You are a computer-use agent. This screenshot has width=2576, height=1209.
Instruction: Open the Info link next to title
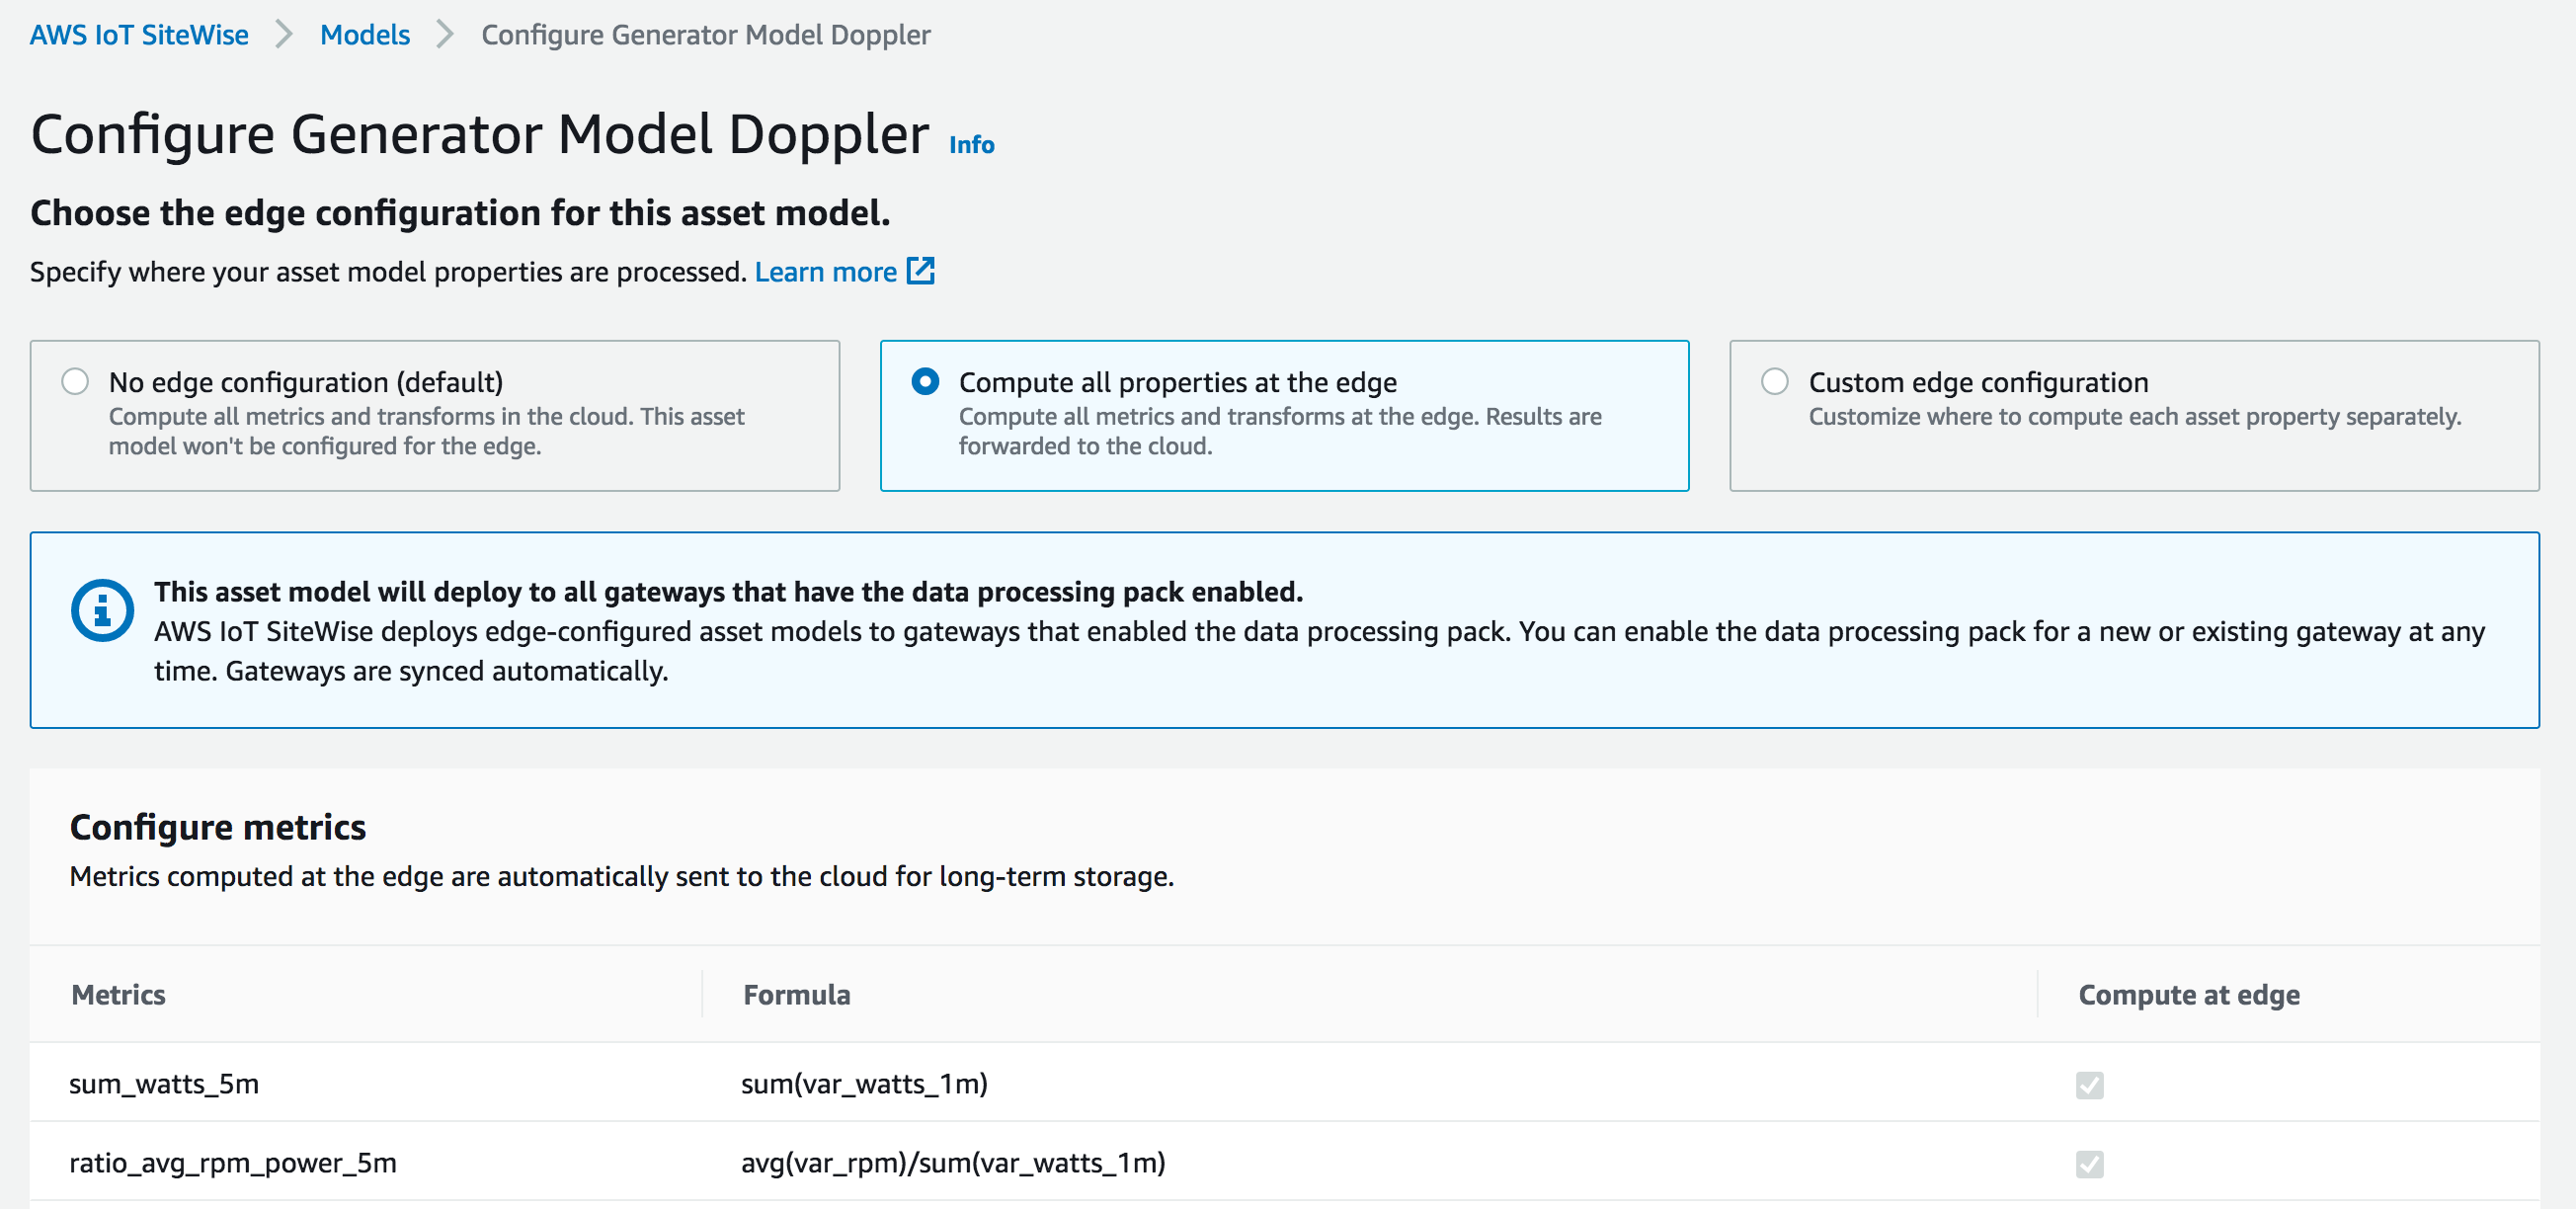[x=971, y=145]
